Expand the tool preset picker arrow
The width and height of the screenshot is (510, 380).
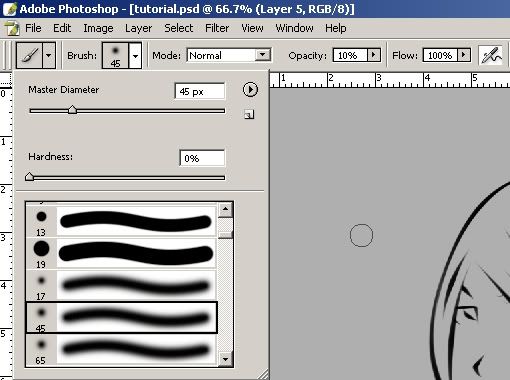tap(49, 55)
